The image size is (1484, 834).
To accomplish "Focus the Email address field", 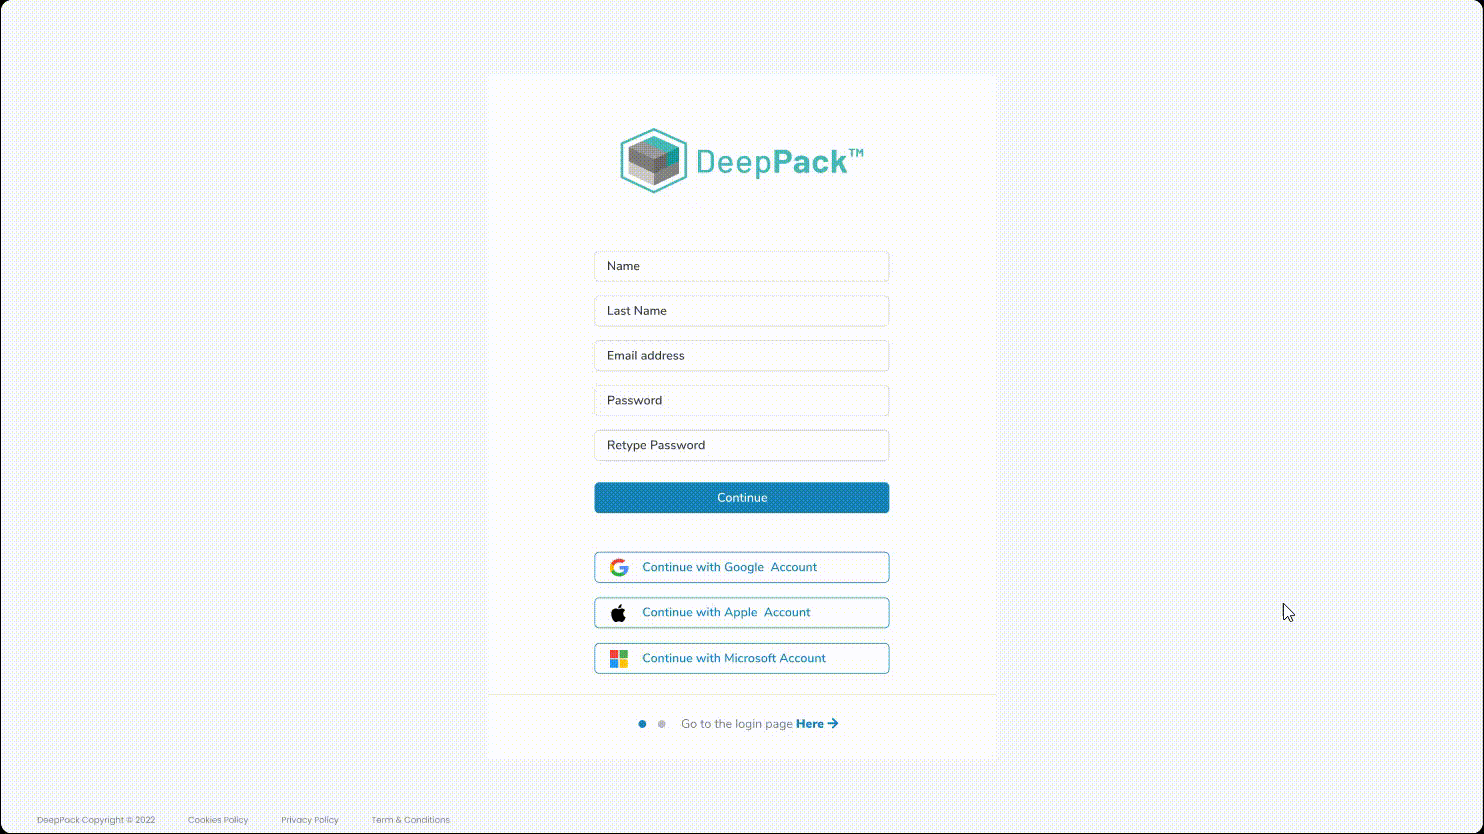I will [741, 356].
